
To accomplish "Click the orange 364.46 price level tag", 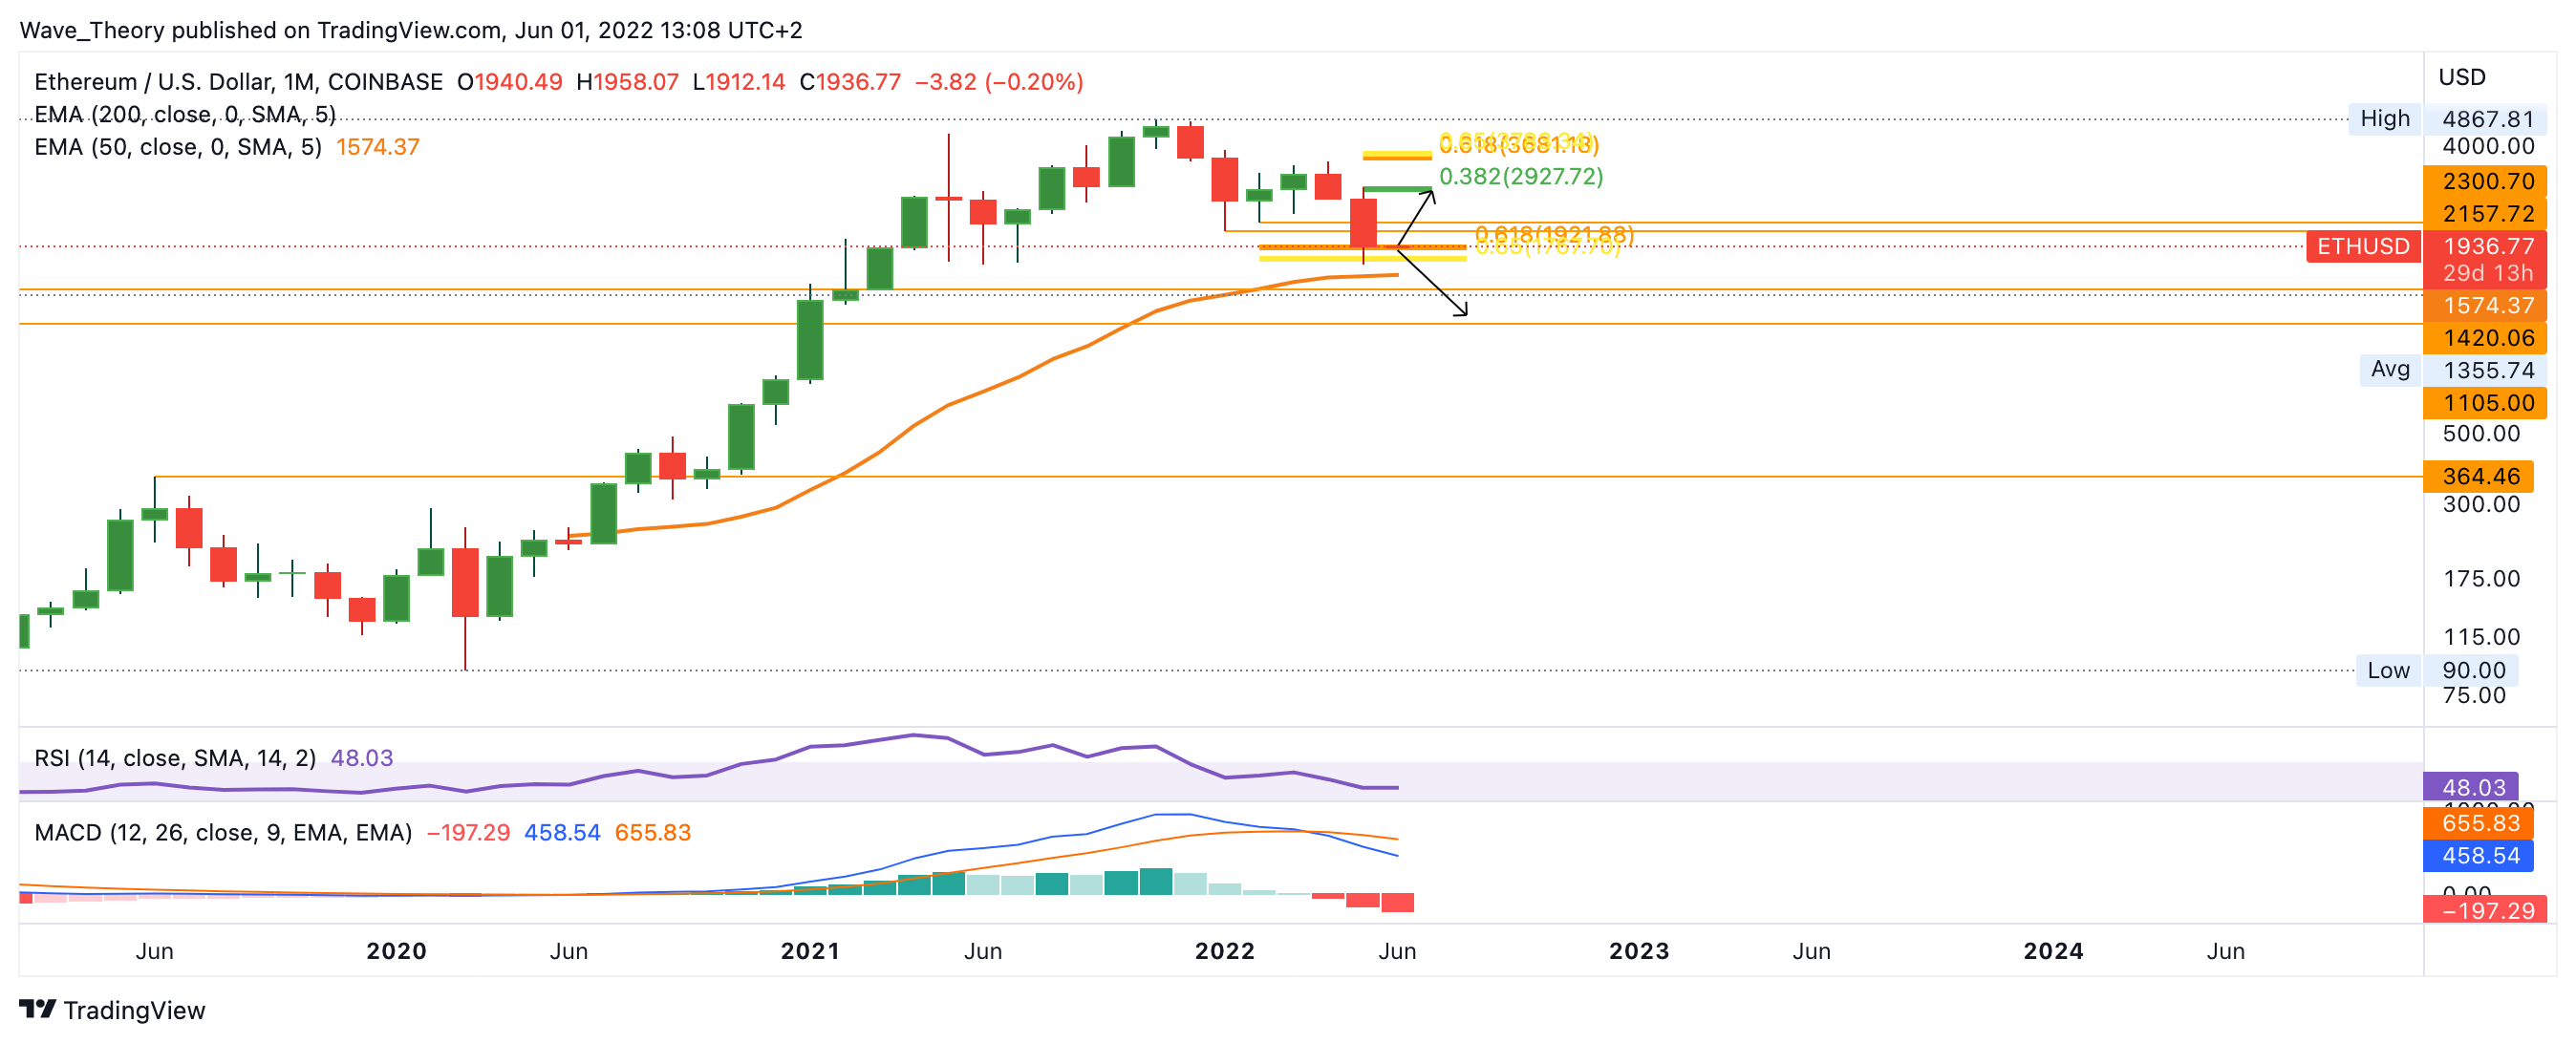I will (2478, 476).
